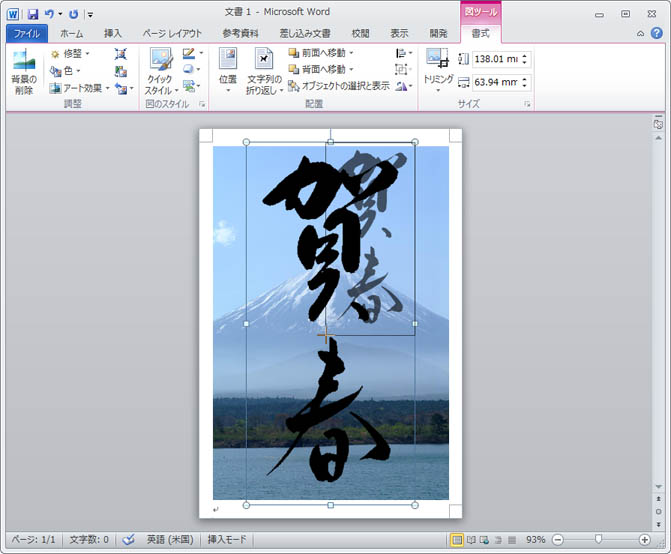This screenshot has width=671, height=554.
Task: Switch to Print Layout view button
Action: point(457,540)
